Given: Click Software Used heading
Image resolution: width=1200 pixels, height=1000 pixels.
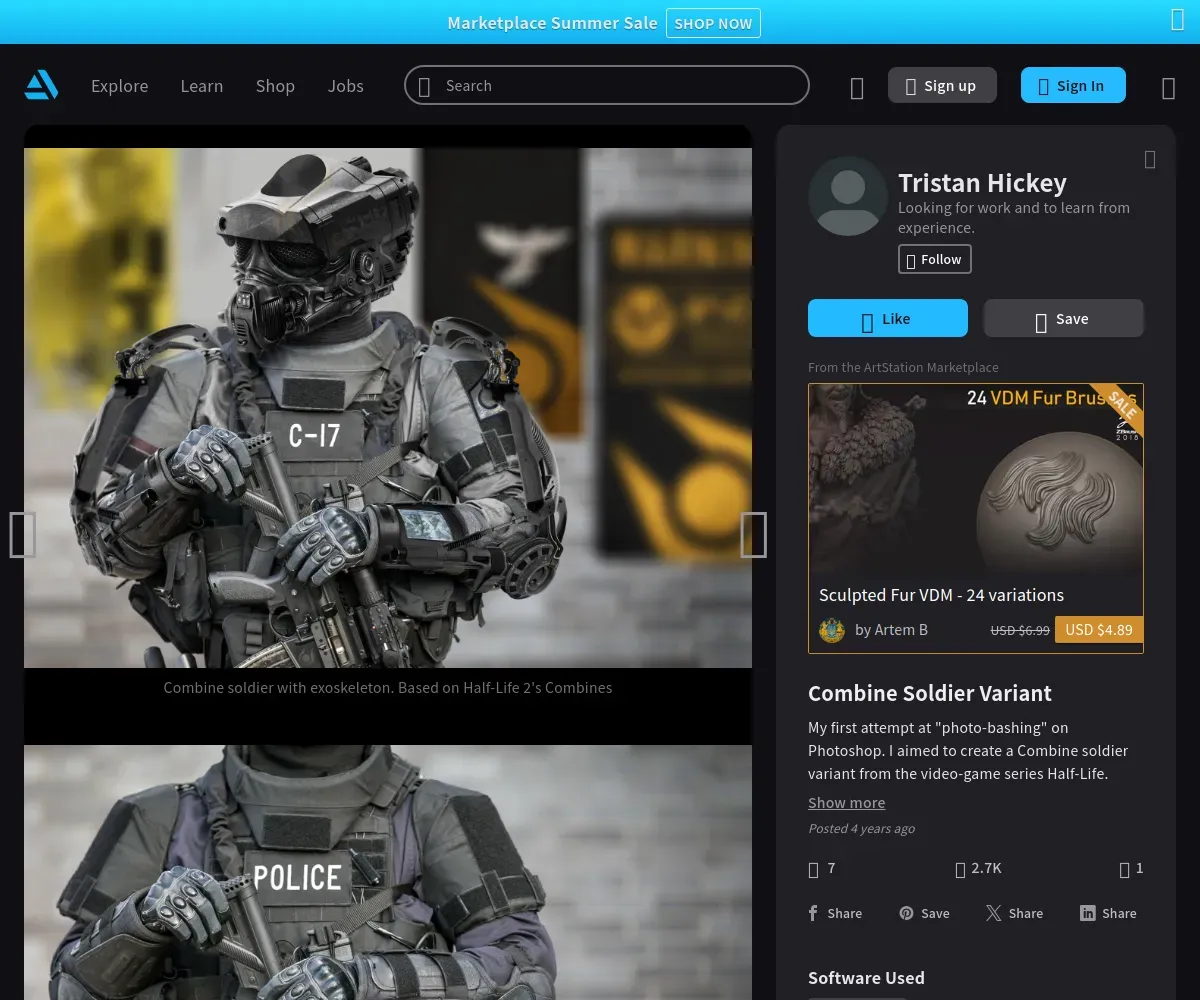Looking at the screenshot, I should click(x=866, y=978).
